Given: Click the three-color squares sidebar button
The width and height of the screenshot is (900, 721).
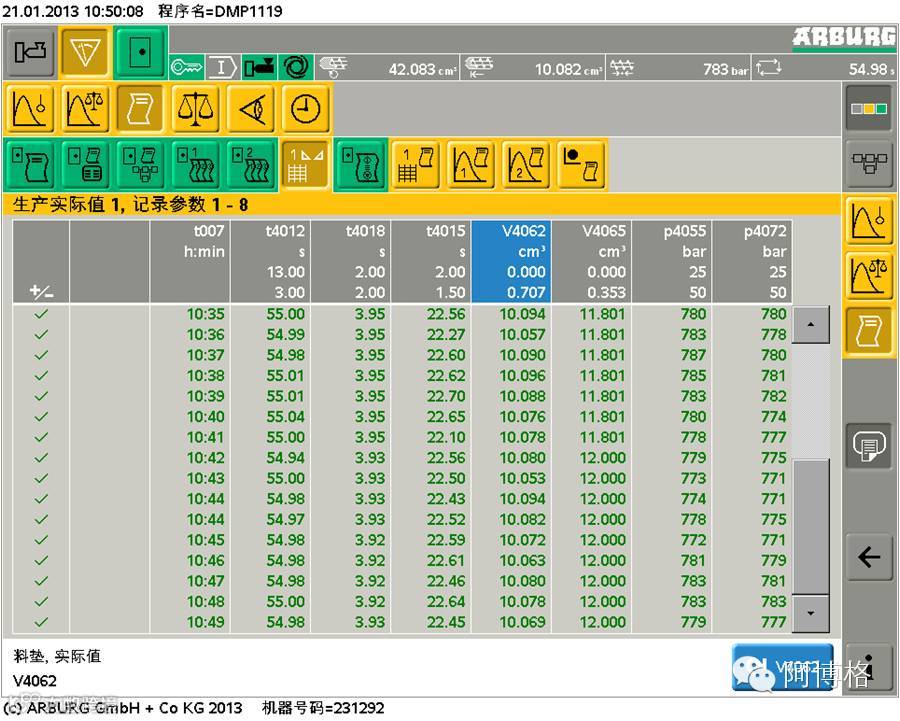Looking at the screenshot, I should point(869,108).
